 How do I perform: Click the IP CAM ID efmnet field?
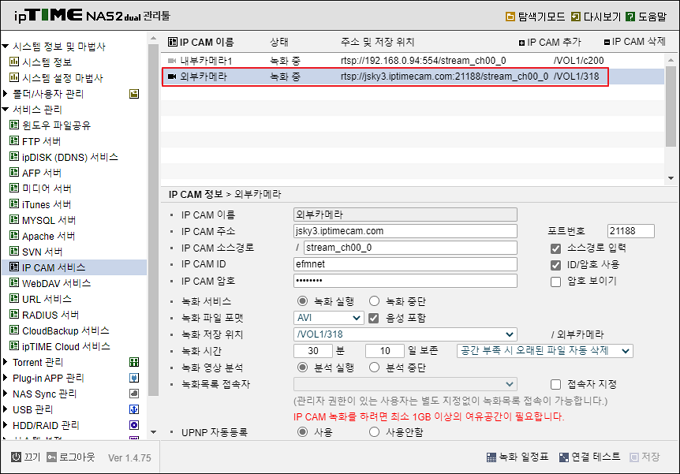pos(405,264)
